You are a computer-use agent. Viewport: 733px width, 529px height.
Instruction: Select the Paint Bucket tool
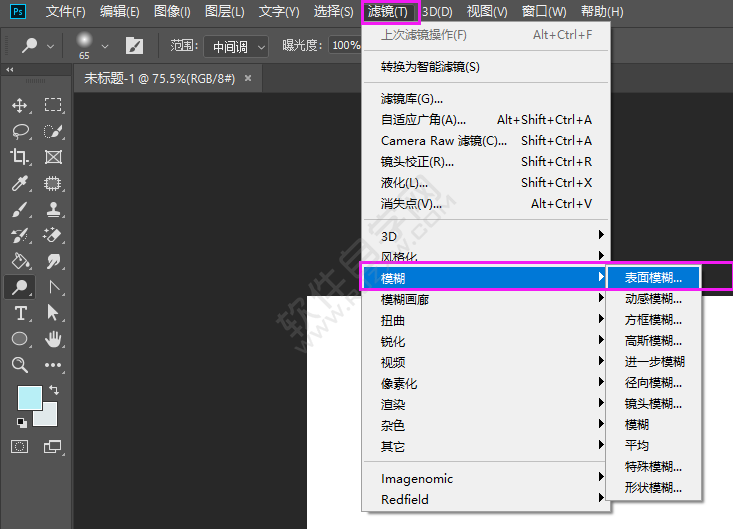[x=20, y=261]
